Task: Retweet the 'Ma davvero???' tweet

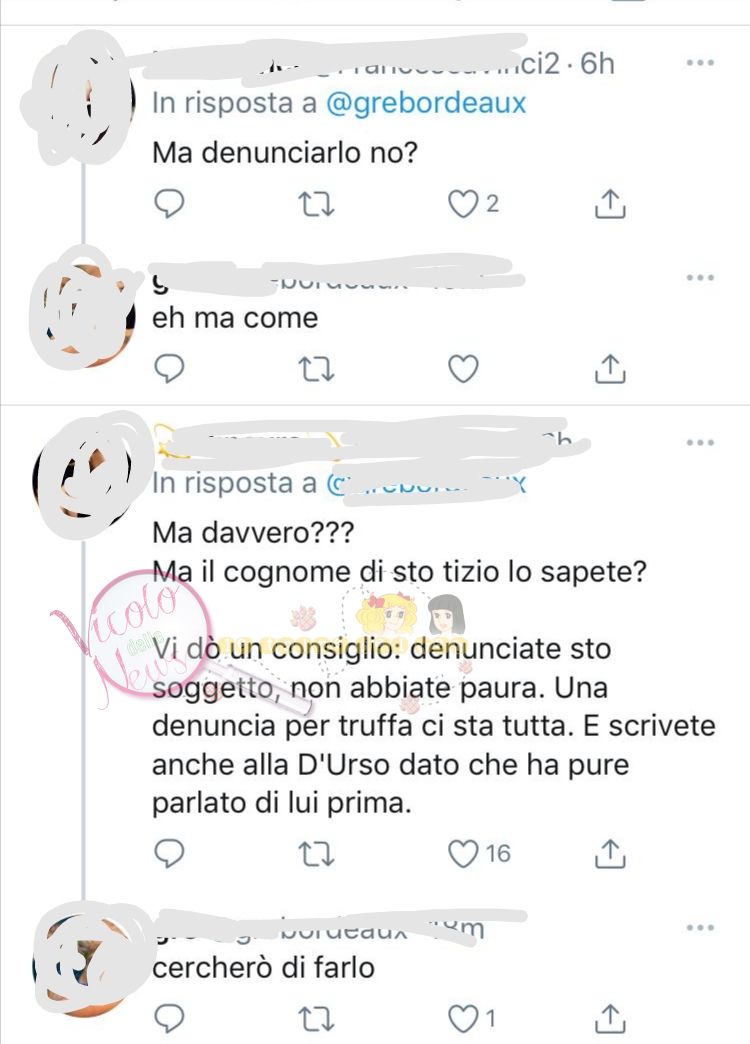Action: [x=316, y=854]
